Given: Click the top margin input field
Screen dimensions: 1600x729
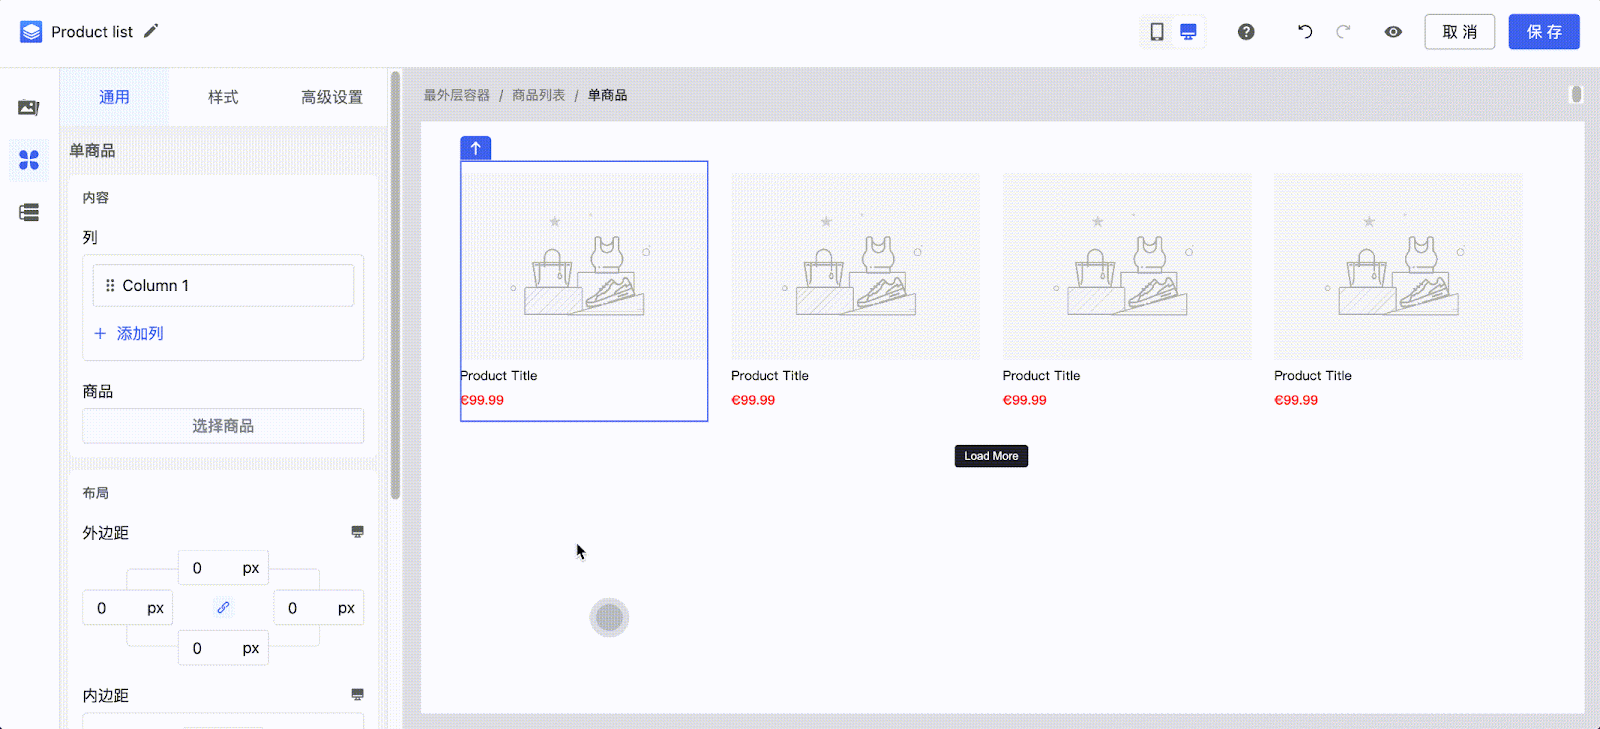Looking at the screenshot, I should click(x=205, y=568).
